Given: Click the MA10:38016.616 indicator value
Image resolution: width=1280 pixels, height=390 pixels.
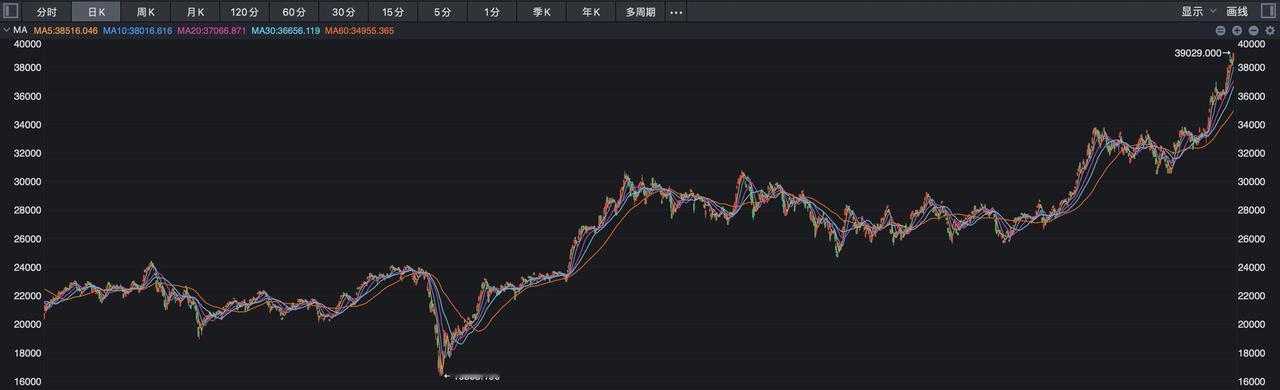Looking at the screenshot, I should point(137,31).
